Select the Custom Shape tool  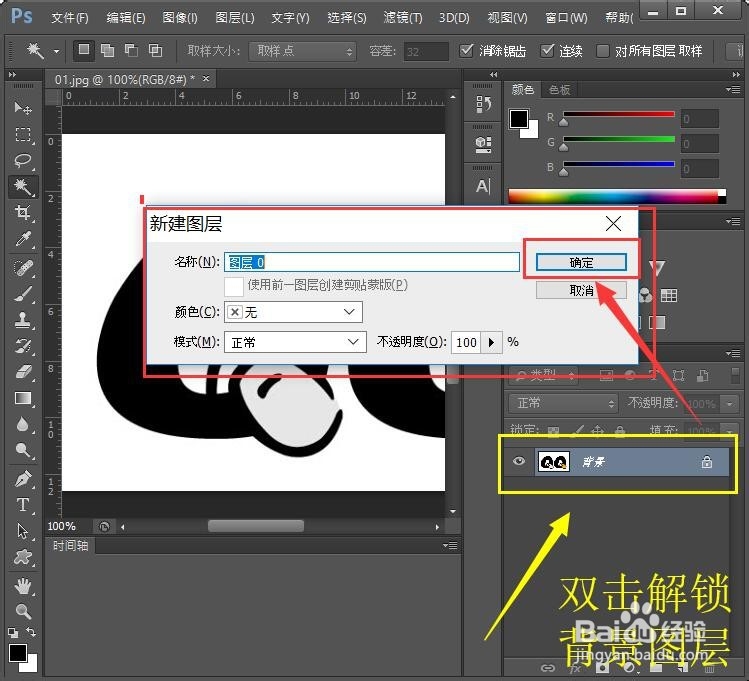[22, 557]
